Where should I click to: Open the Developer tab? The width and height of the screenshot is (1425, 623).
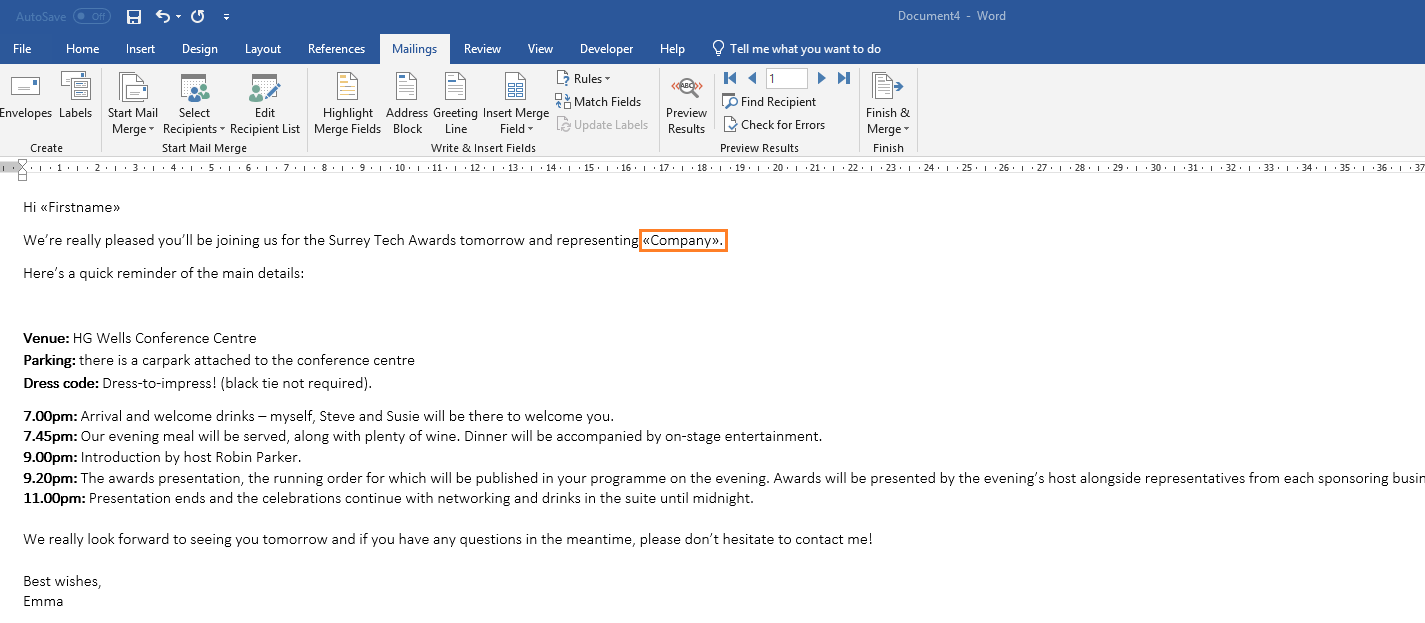606,48
